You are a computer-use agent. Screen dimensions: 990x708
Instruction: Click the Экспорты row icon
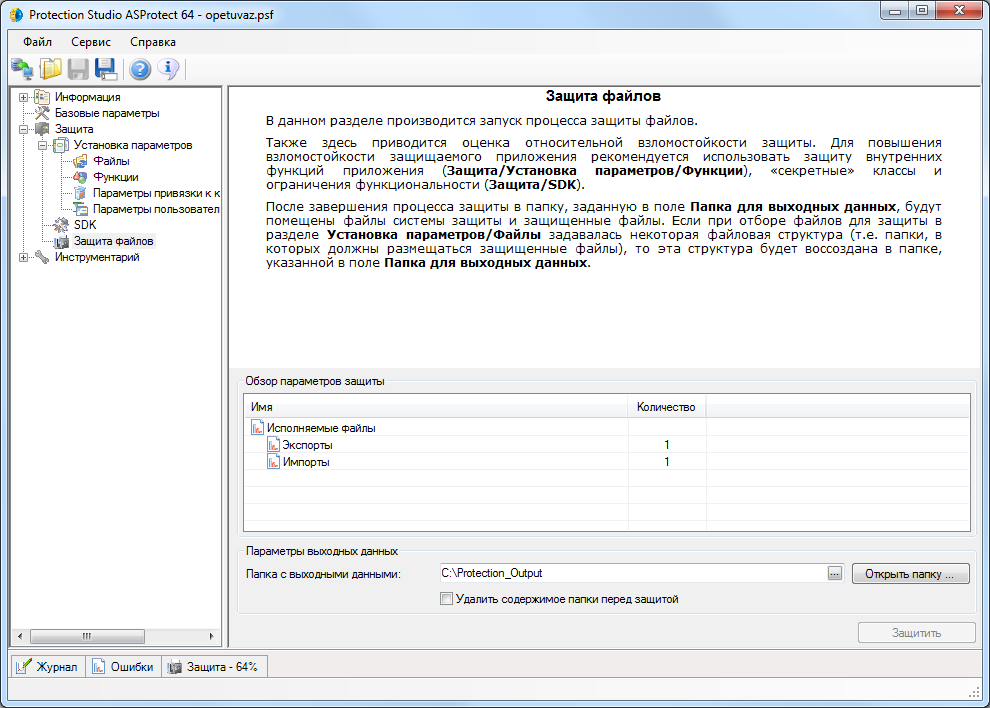(x=273, y=445)
